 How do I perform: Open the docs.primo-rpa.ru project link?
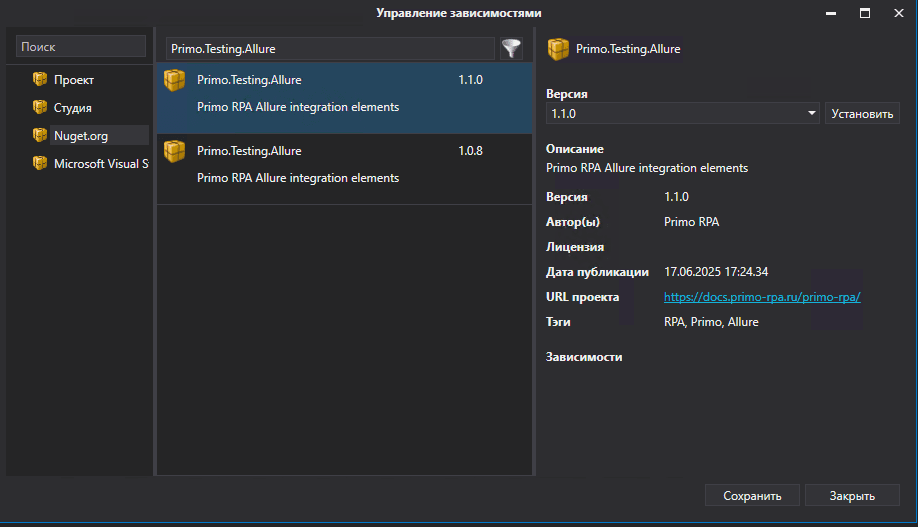762,297
